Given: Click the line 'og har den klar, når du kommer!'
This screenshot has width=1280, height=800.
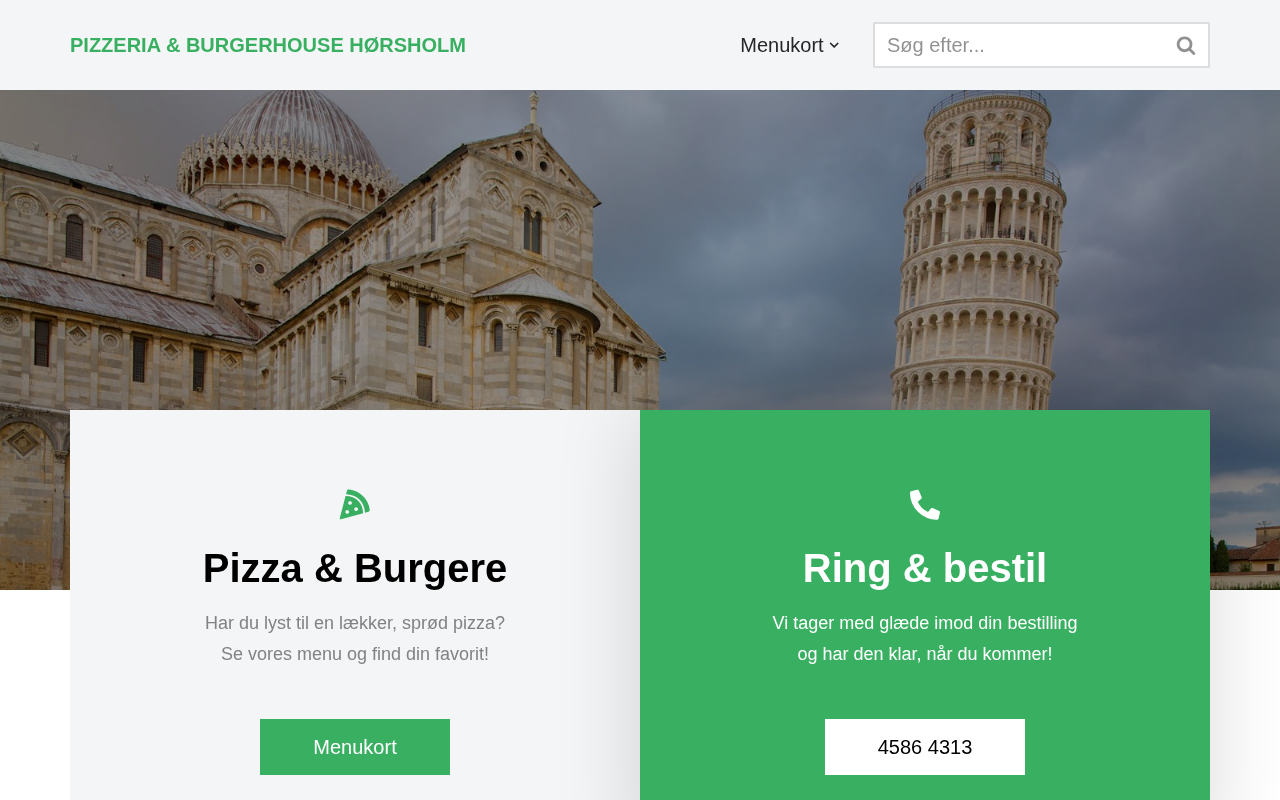Looking at the screenshot, I should pos(925,654).
